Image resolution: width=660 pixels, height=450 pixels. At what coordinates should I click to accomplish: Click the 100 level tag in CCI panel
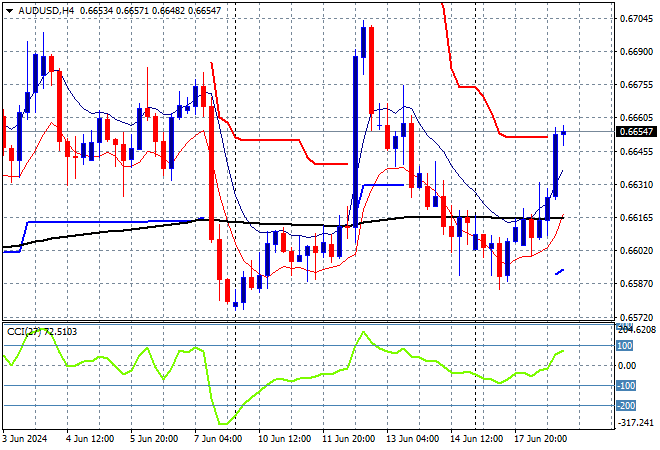click(624, 346)
